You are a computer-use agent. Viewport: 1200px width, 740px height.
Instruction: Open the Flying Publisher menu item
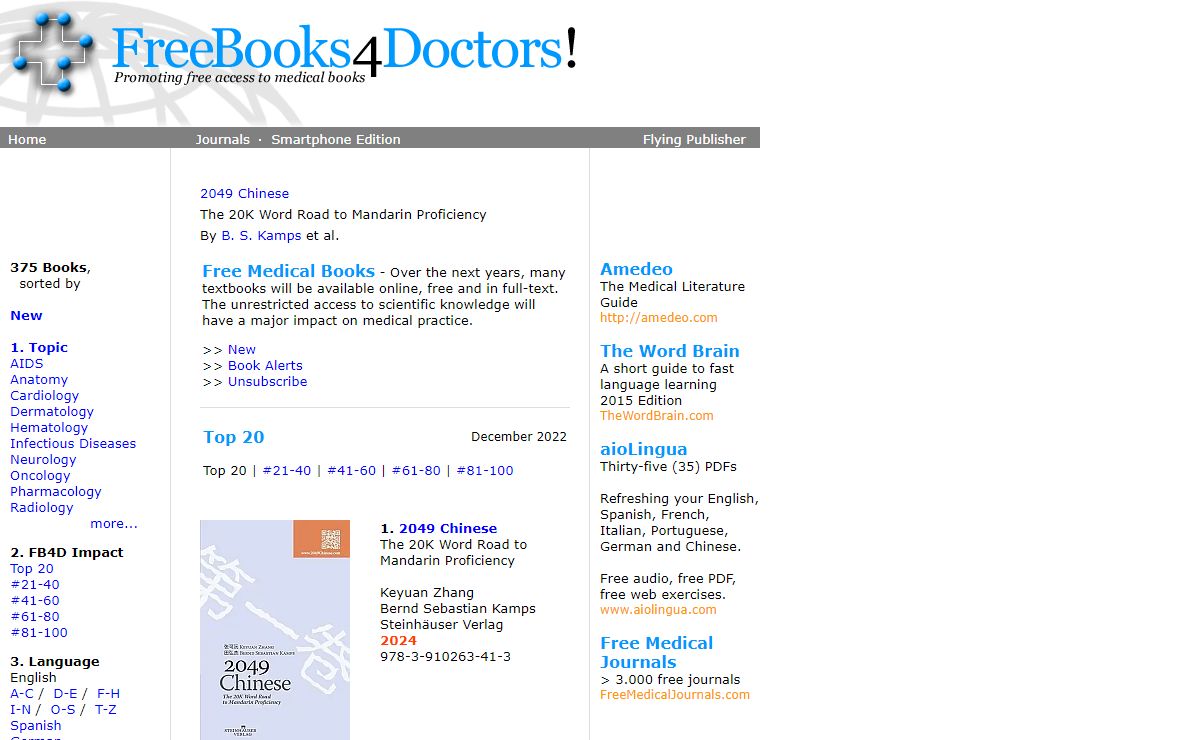point(694,139)
